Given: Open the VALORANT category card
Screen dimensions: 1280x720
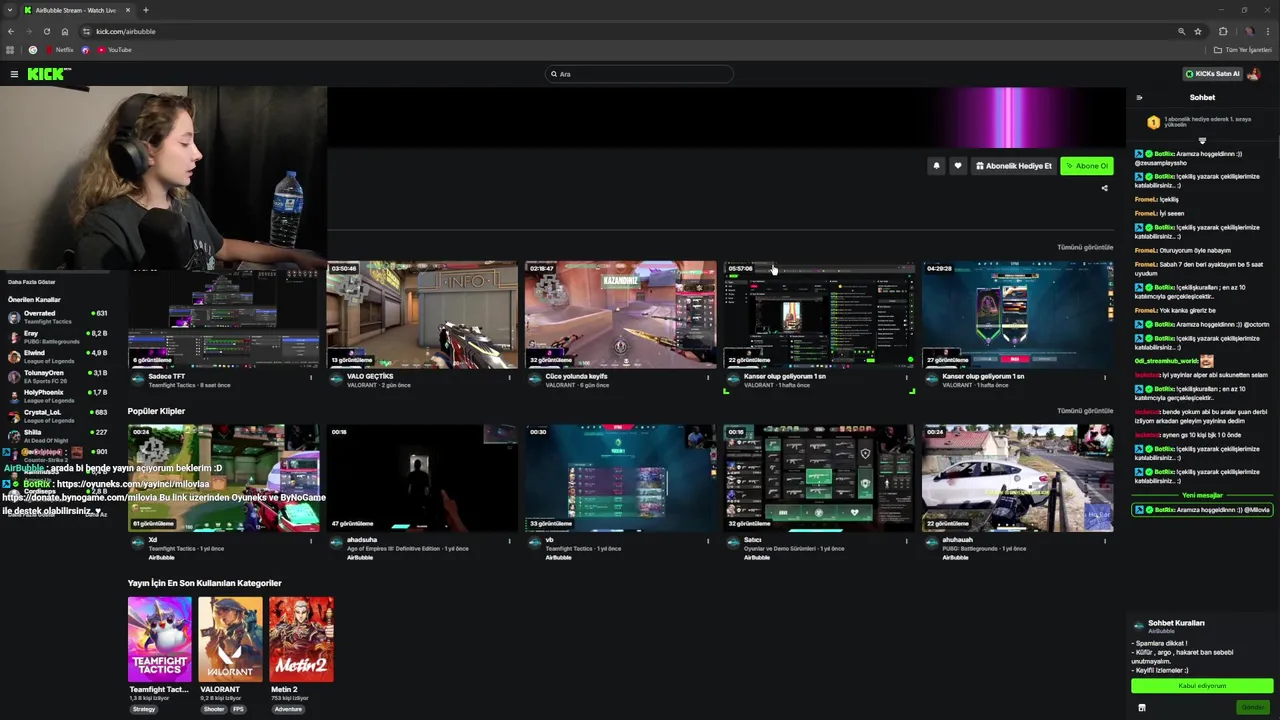Looking at the screenshot, I should coord(230,640).
